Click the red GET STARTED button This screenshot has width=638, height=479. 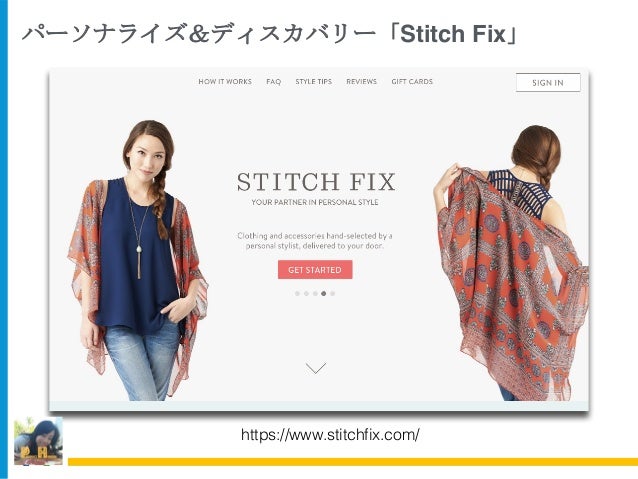tap(315, 270)
